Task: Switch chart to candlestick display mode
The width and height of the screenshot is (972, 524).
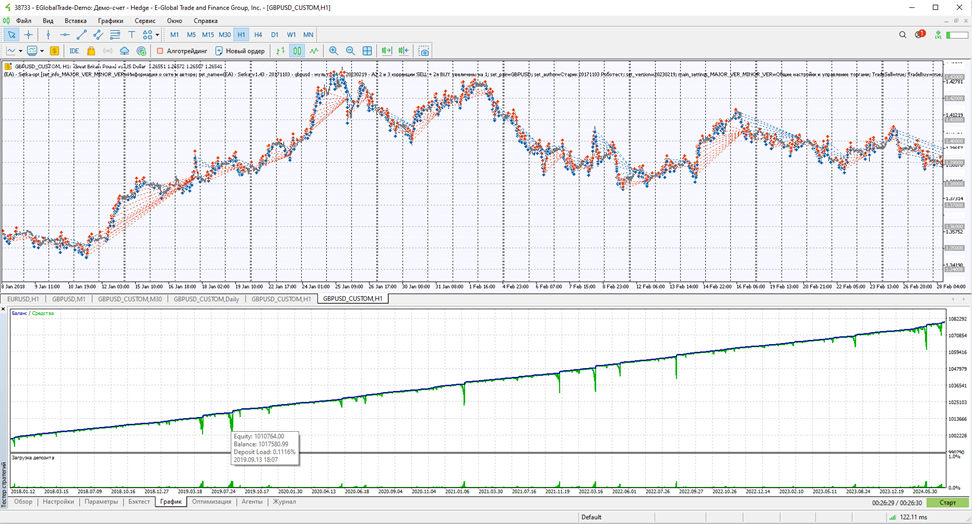Action: [x=298, y=51]
